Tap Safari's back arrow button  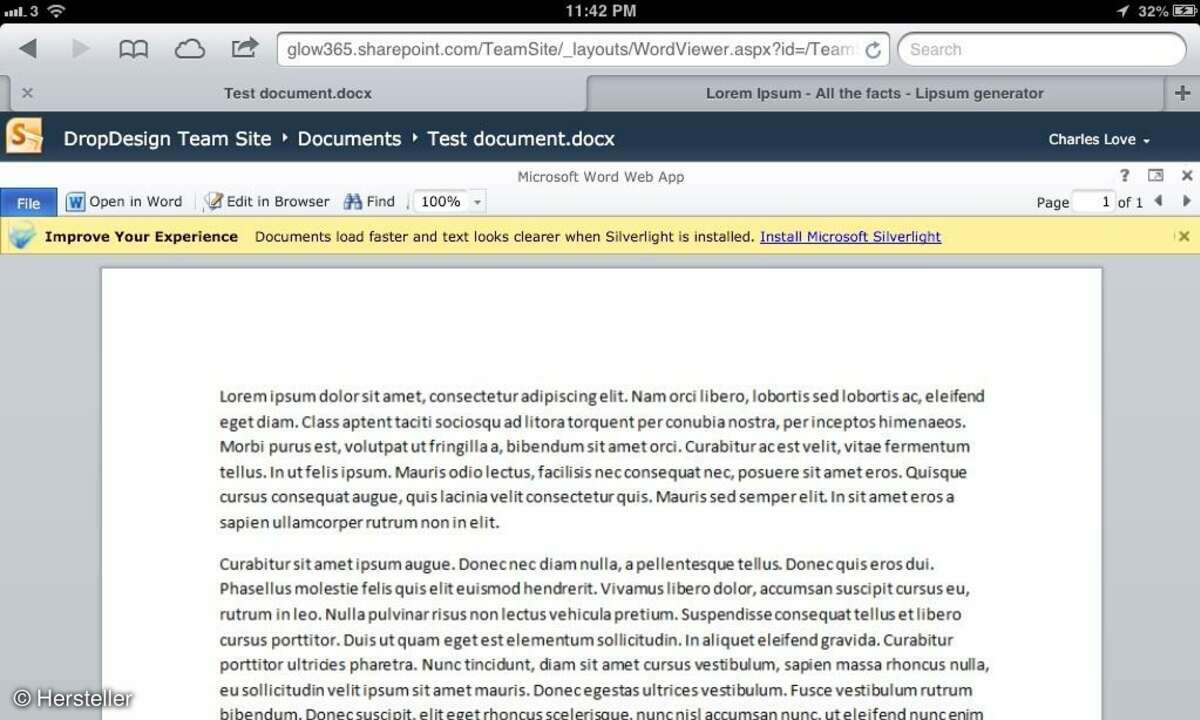click(x=28, y=49)
